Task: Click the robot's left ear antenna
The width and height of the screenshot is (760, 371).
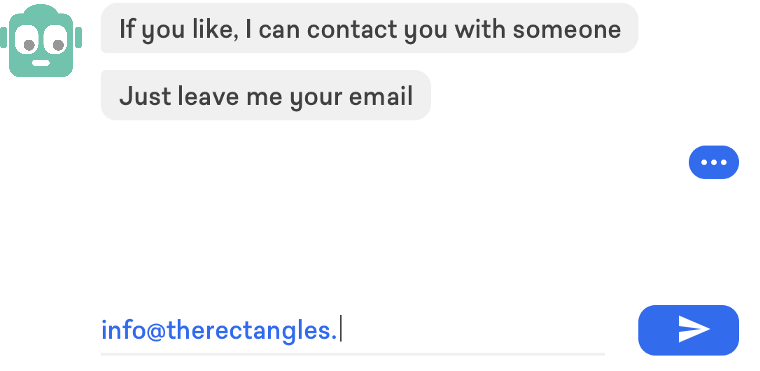Action: coord(3,38)
